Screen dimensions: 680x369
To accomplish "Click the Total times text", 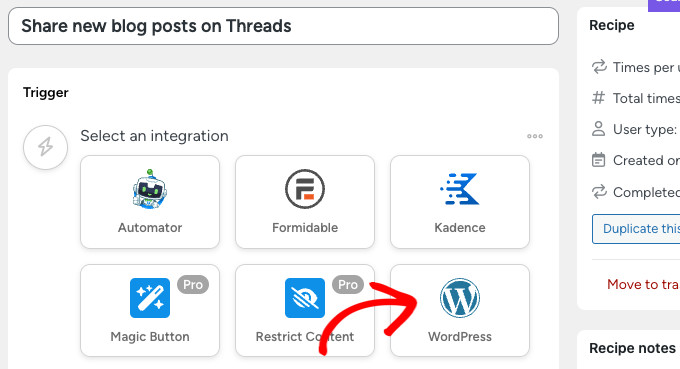I will coord(646,98).
